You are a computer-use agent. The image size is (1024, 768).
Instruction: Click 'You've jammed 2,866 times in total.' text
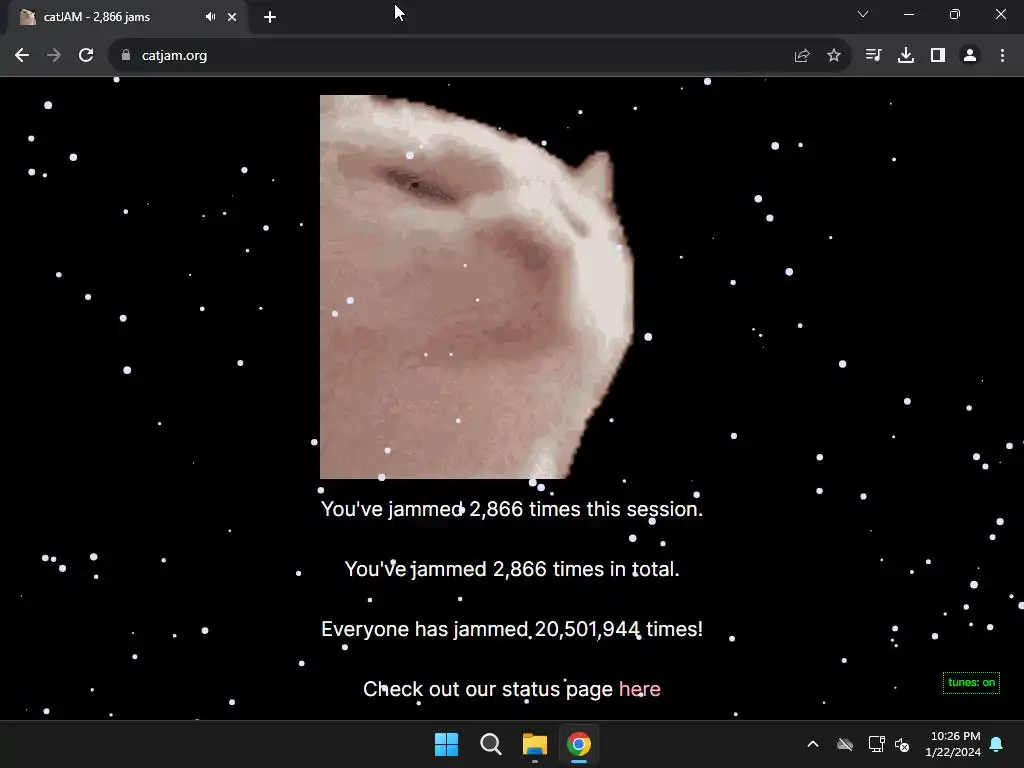(512, 569)
